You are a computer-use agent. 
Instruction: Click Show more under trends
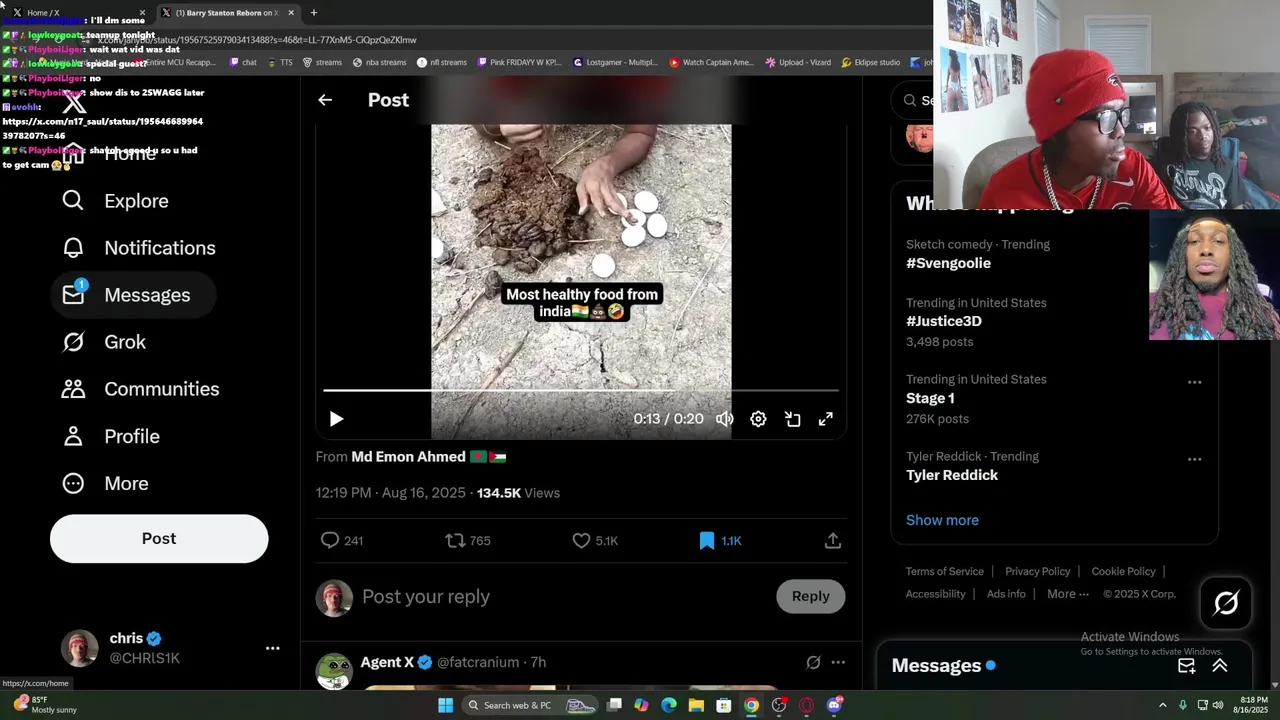pos(942,520)
